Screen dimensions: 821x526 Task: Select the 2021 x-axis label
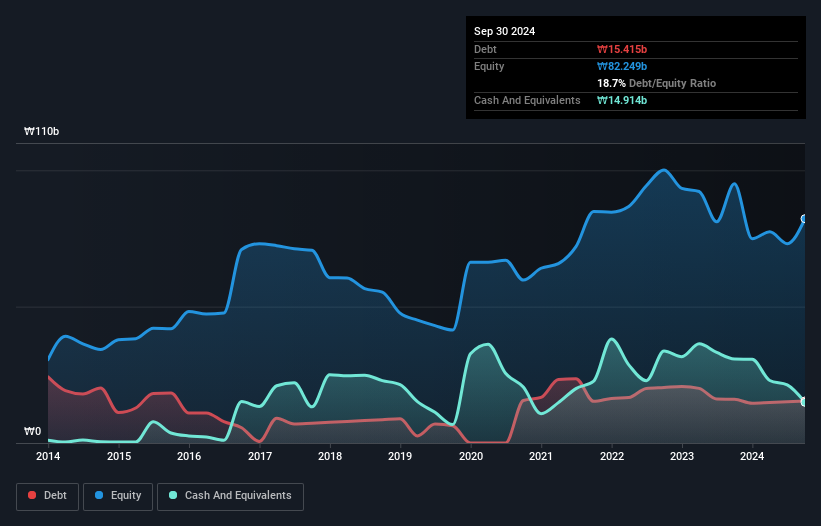point(541,456)
